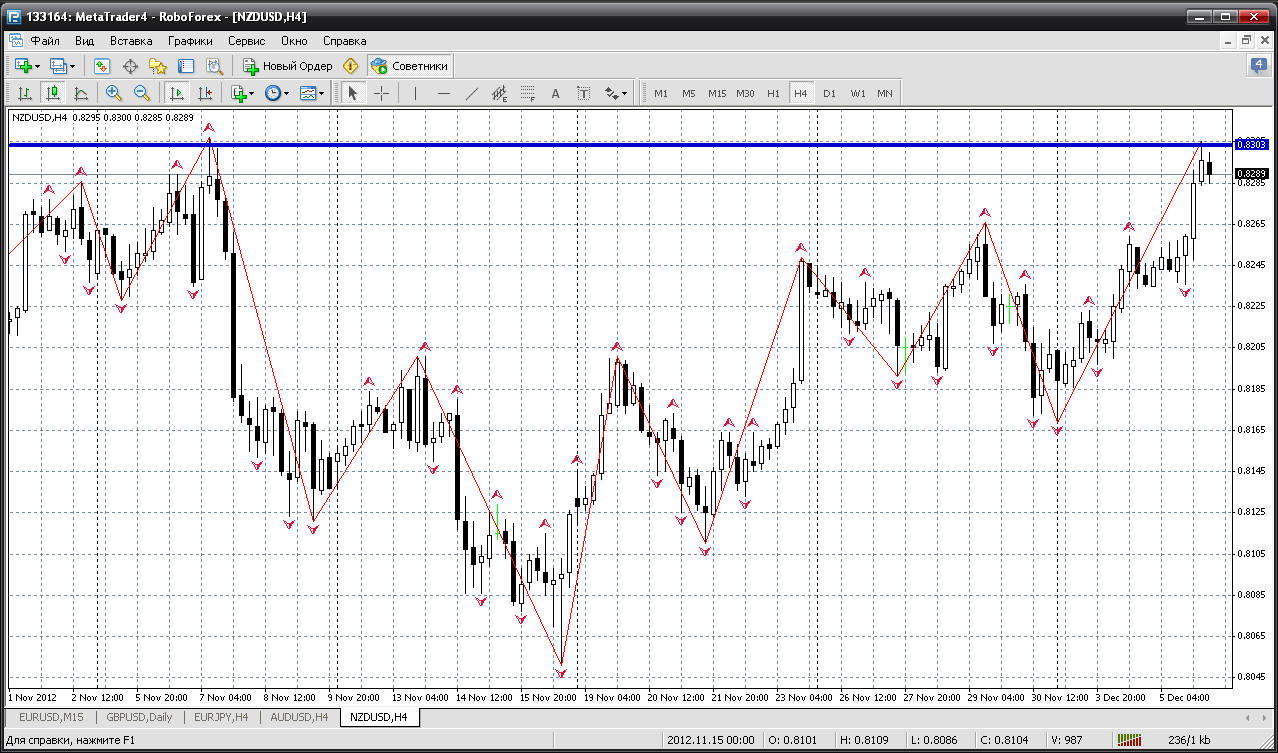Toggle chart auto scroll
The width and height of the screenshot is (1278, 753).
click(x=177, y=93)
